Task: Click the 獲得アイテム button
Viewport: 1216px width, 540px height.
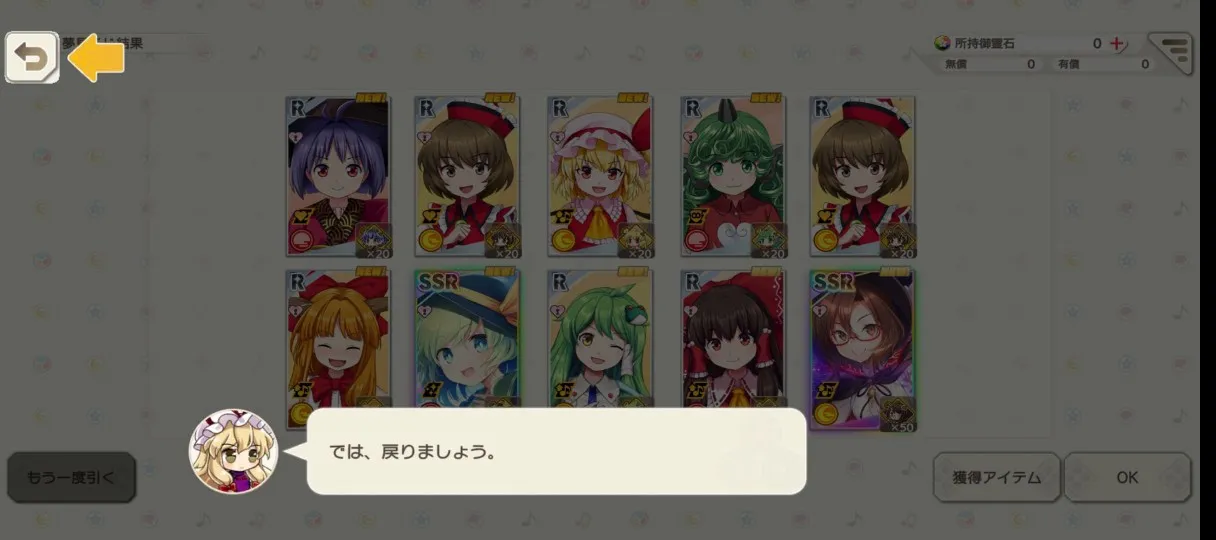Action: (x=996, y=477)
